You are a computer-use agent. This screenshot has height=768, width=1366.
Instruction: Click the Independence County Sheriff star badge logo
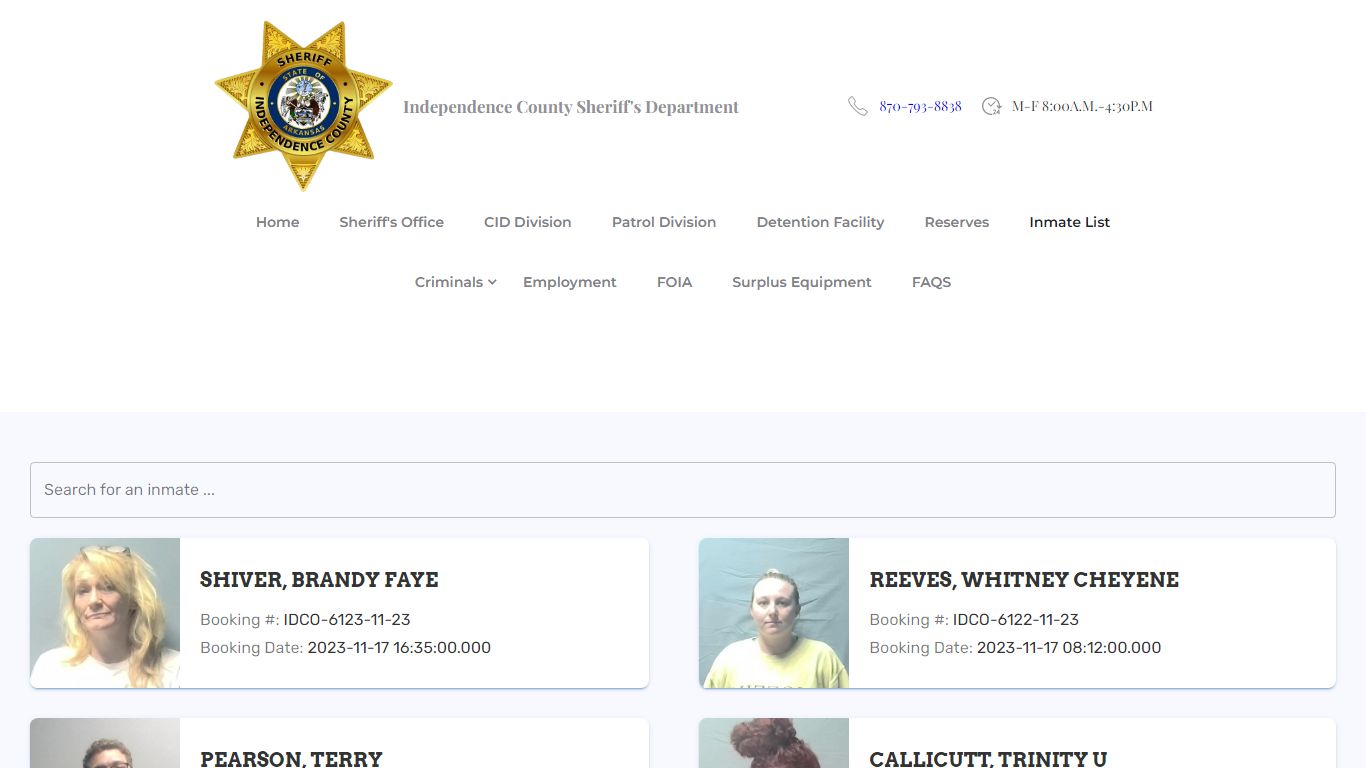(x=303, y=105)
